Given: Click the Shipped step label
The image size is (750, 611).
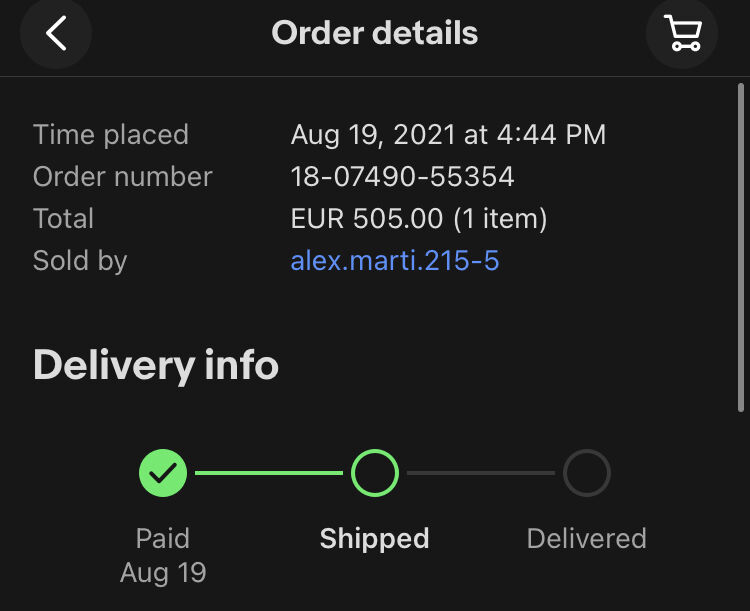Looking at the screenshot, I should coord(375,538).
